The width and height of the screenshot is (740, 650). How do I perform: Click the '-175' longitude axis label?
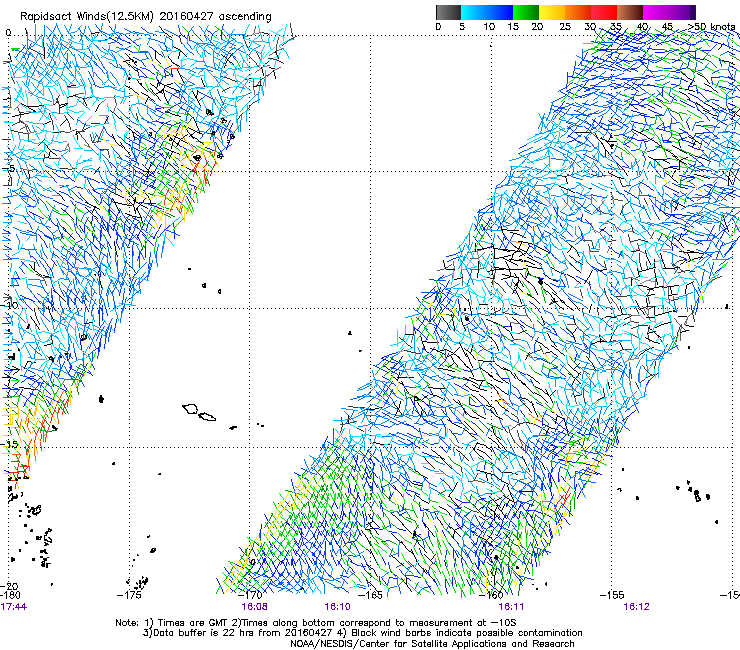pos(129,595)
